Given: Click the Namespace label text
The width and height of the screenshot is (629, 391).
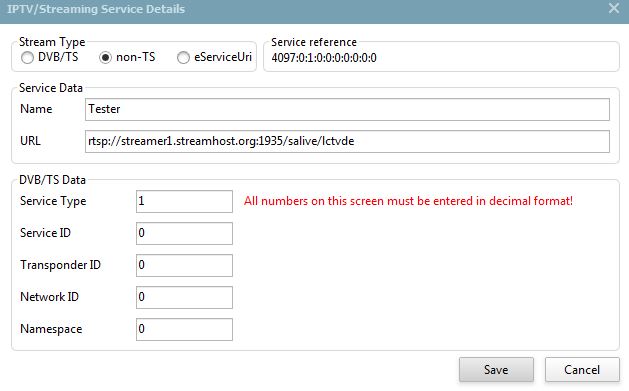Looking at the screenshot, I should (x=51, y=329).
